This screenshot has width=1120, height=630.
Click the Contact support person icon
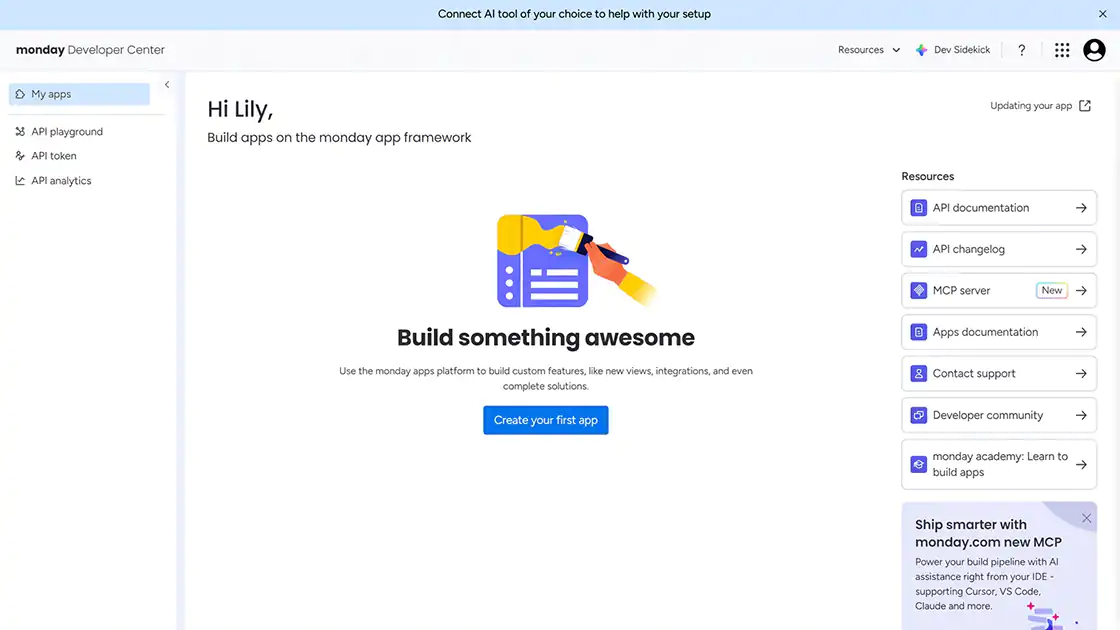click(919, 374)
